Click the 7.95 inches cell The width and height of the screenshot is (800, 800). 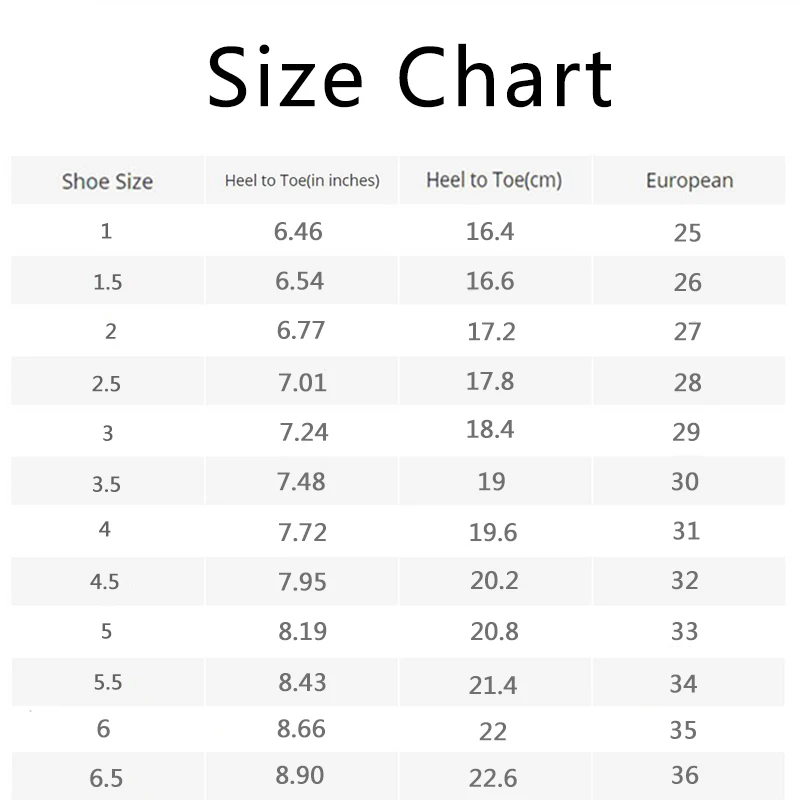(302, 582)
